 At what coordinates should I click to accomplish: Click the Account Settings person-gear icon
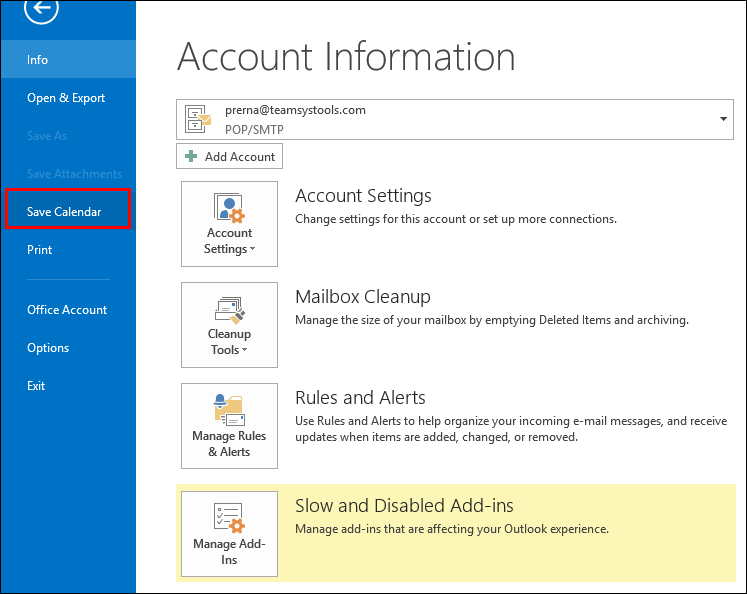click(229, 208)
